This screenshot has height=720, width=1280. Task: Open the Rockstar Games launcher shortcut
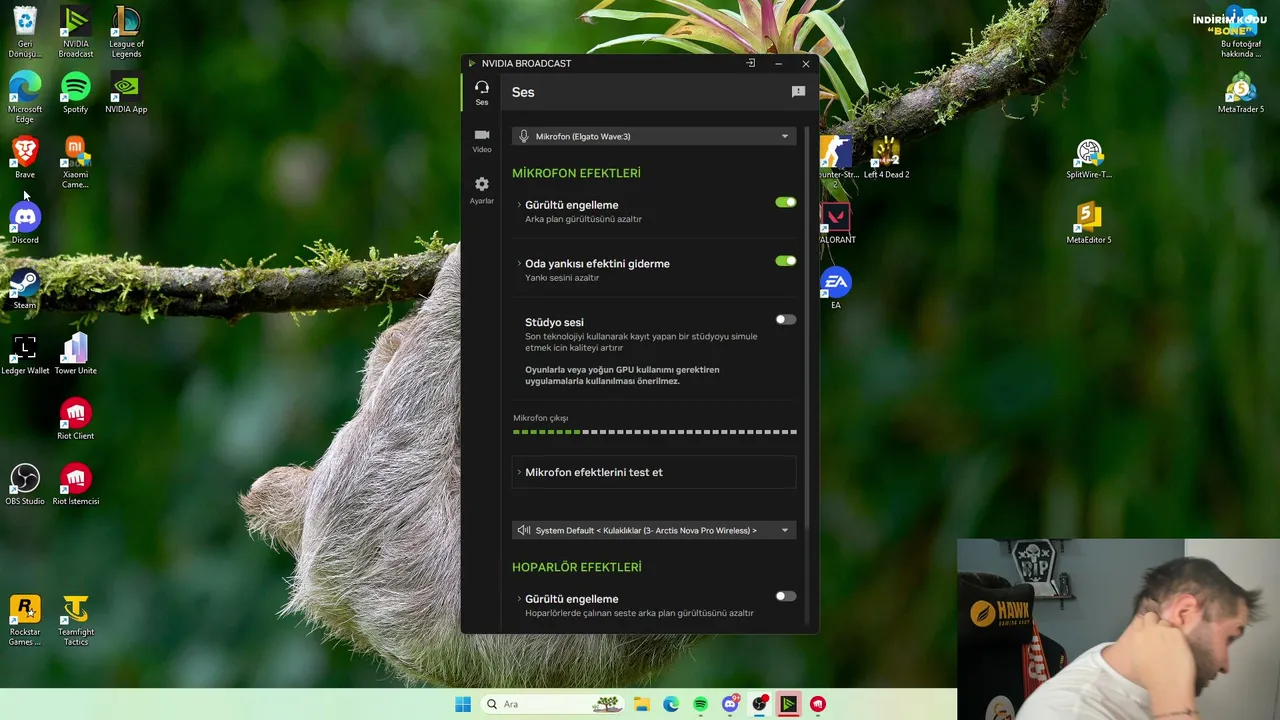(x=25, y=621)
